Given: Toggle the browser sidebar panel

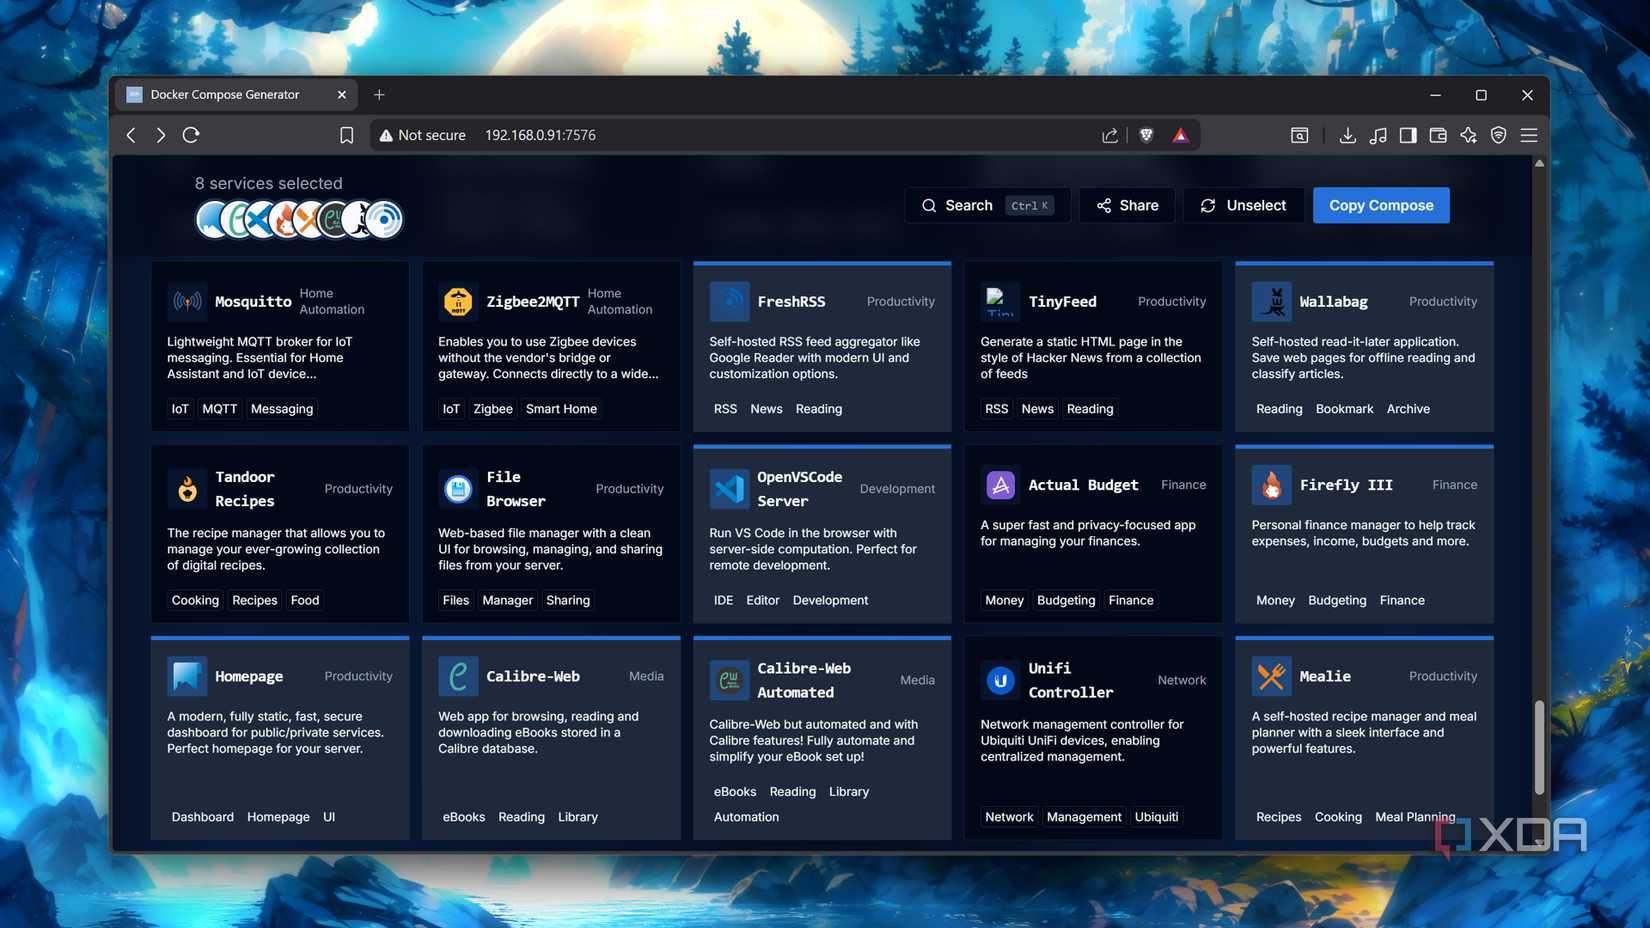Looking at the screenshot, I should (1408, 135).
